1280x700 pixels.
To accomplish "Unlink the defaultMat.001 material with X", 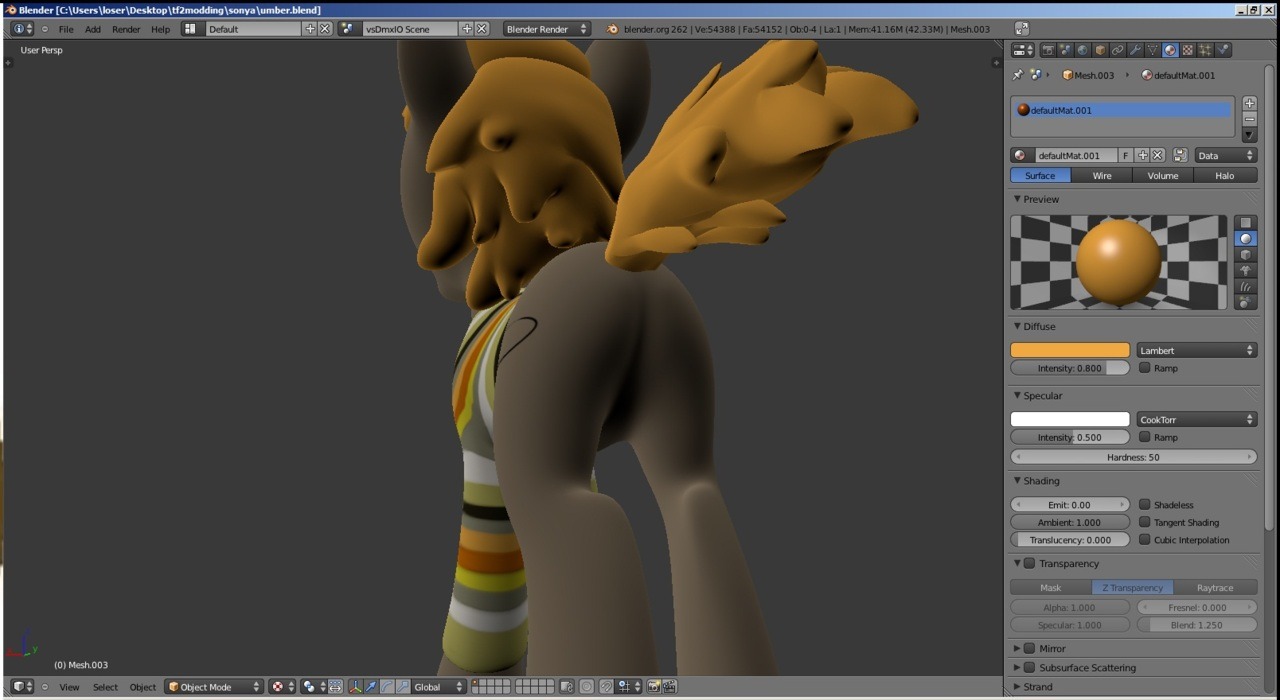I will click(x=1158, y=155).
